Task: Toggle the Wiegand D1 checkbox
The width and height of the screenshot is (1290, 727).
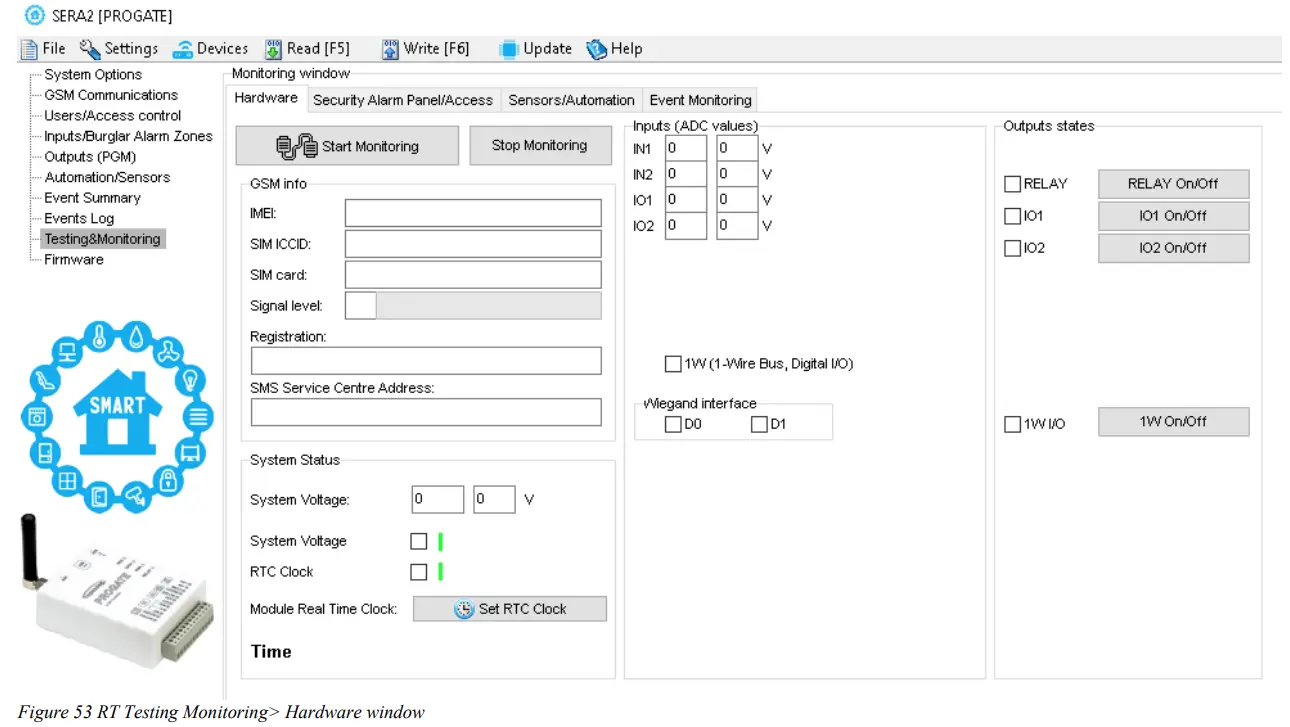Action: coord(759,424)
